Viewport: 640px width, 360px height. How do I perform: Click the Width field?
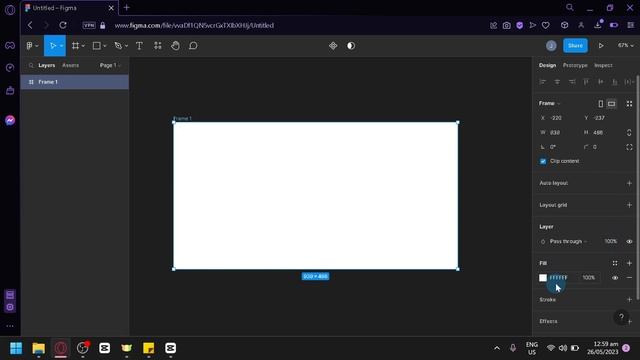(x=558, y=133)
